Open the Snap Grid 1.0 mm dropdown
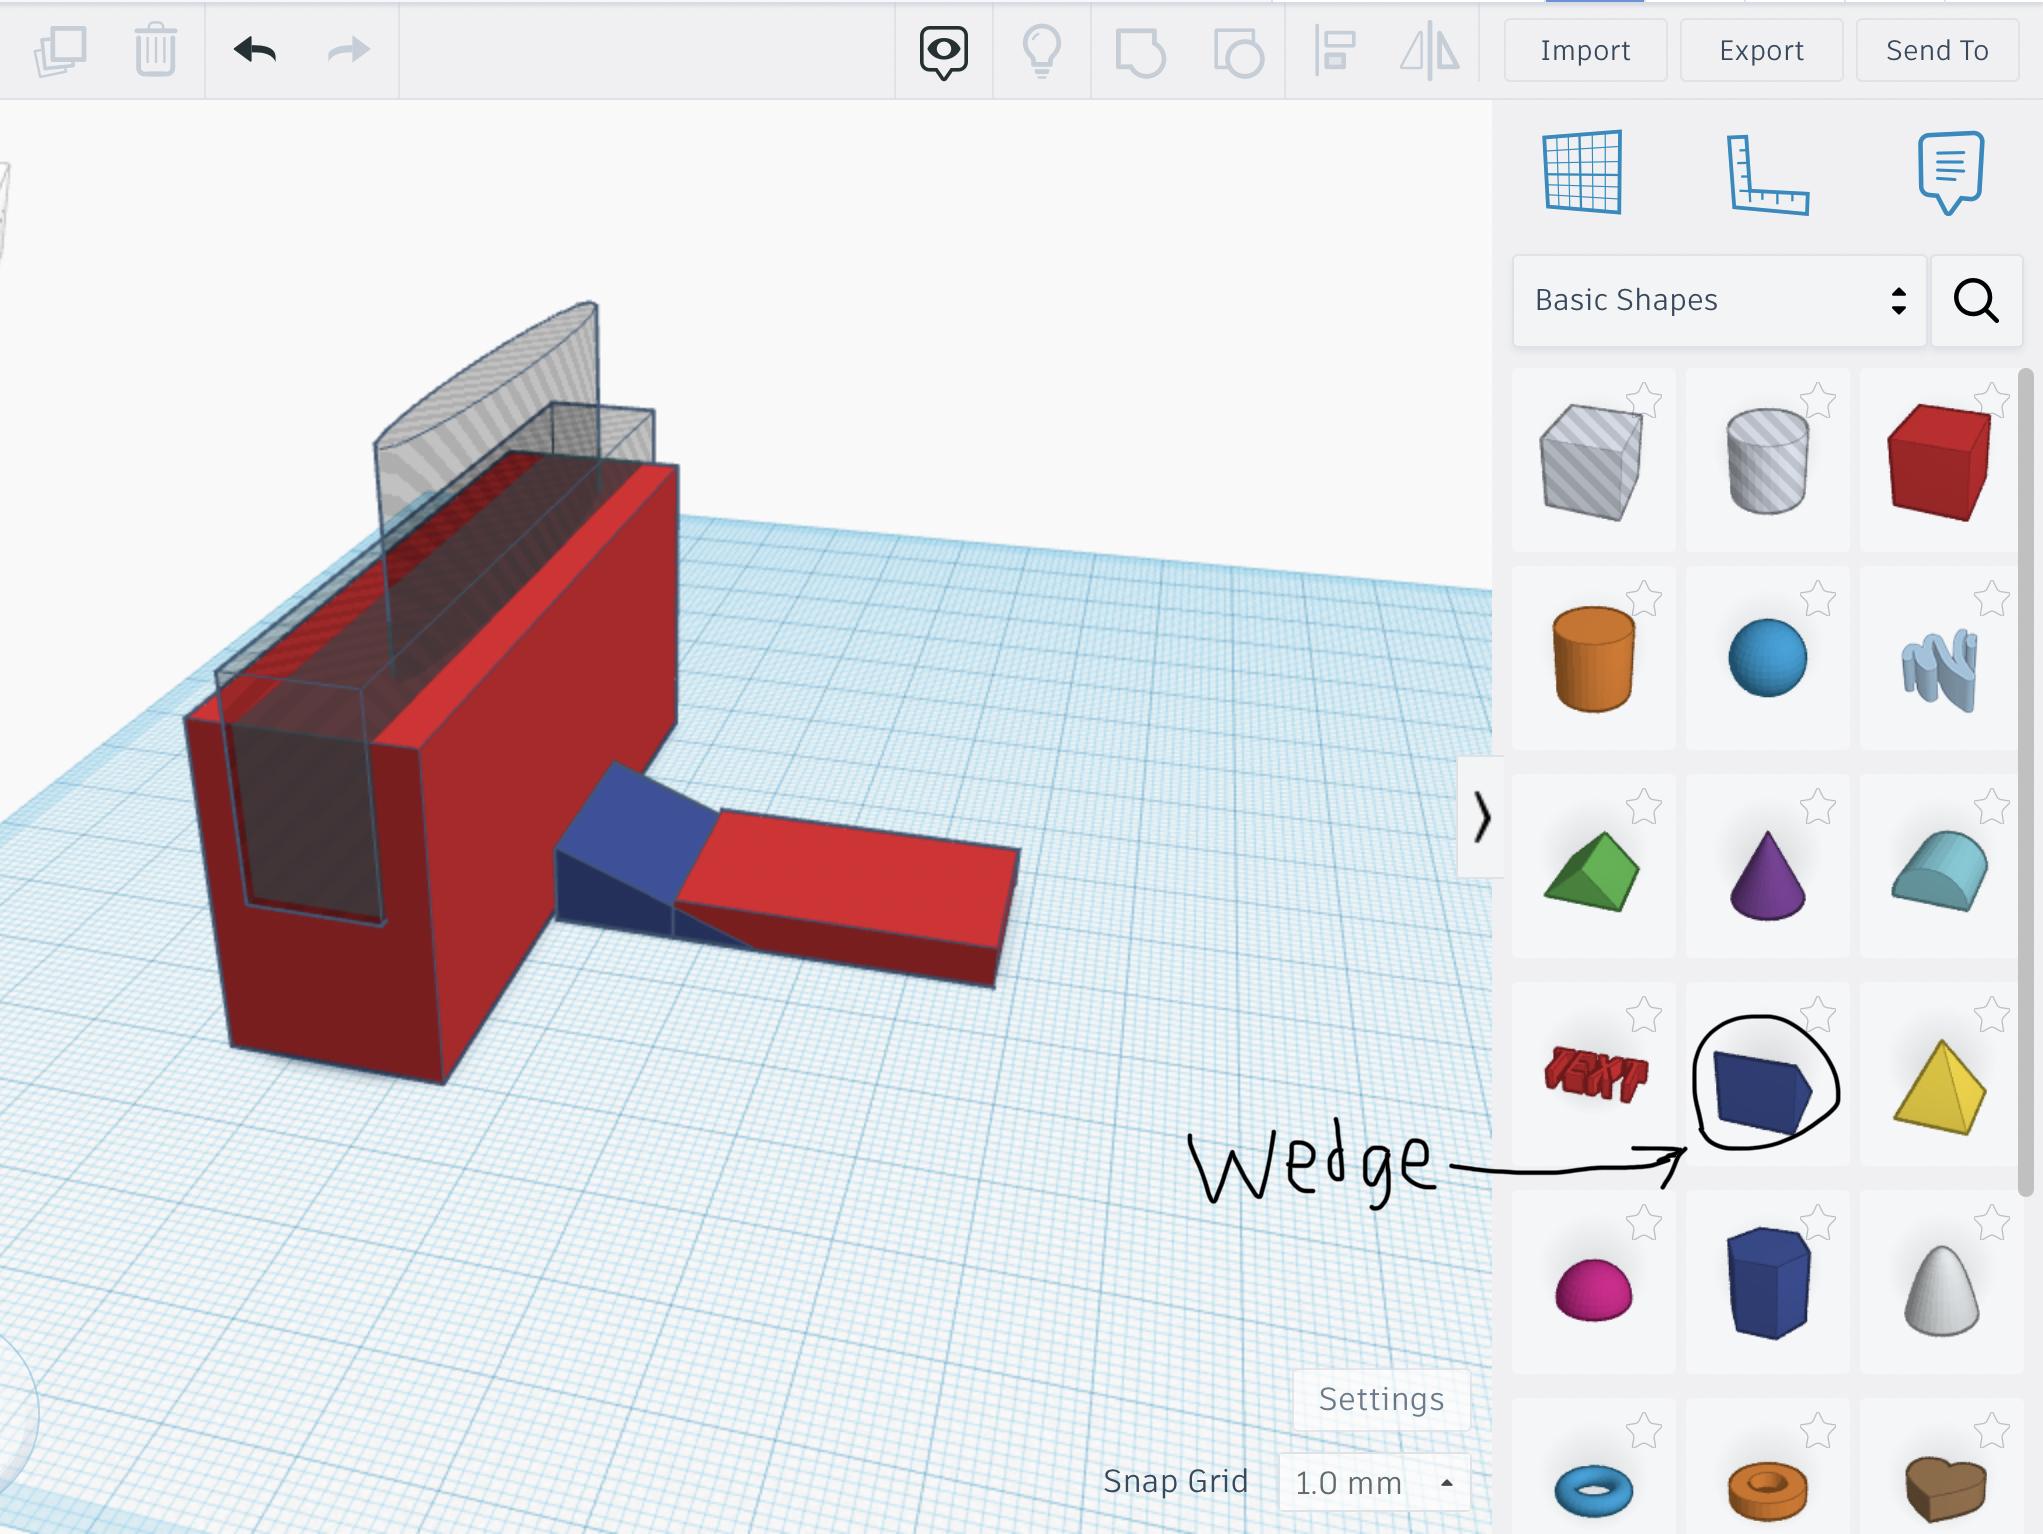The width and height of the screenshot is (2043, 1534). coord(1373,1482)
